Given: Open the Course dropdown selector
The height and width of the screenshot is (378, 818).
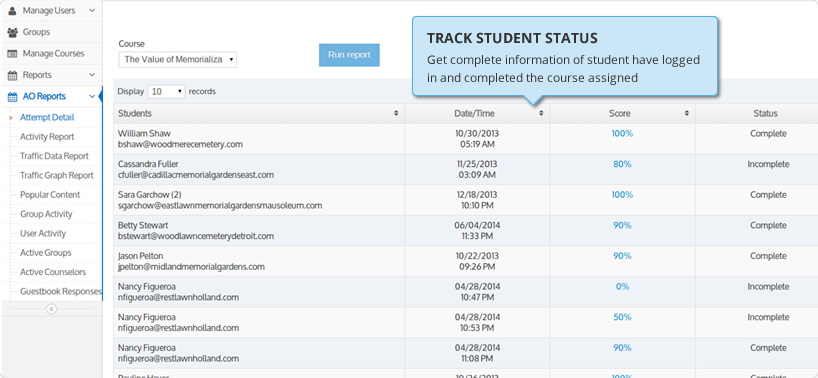Looking at the screenshot, I should coord(177,59).
